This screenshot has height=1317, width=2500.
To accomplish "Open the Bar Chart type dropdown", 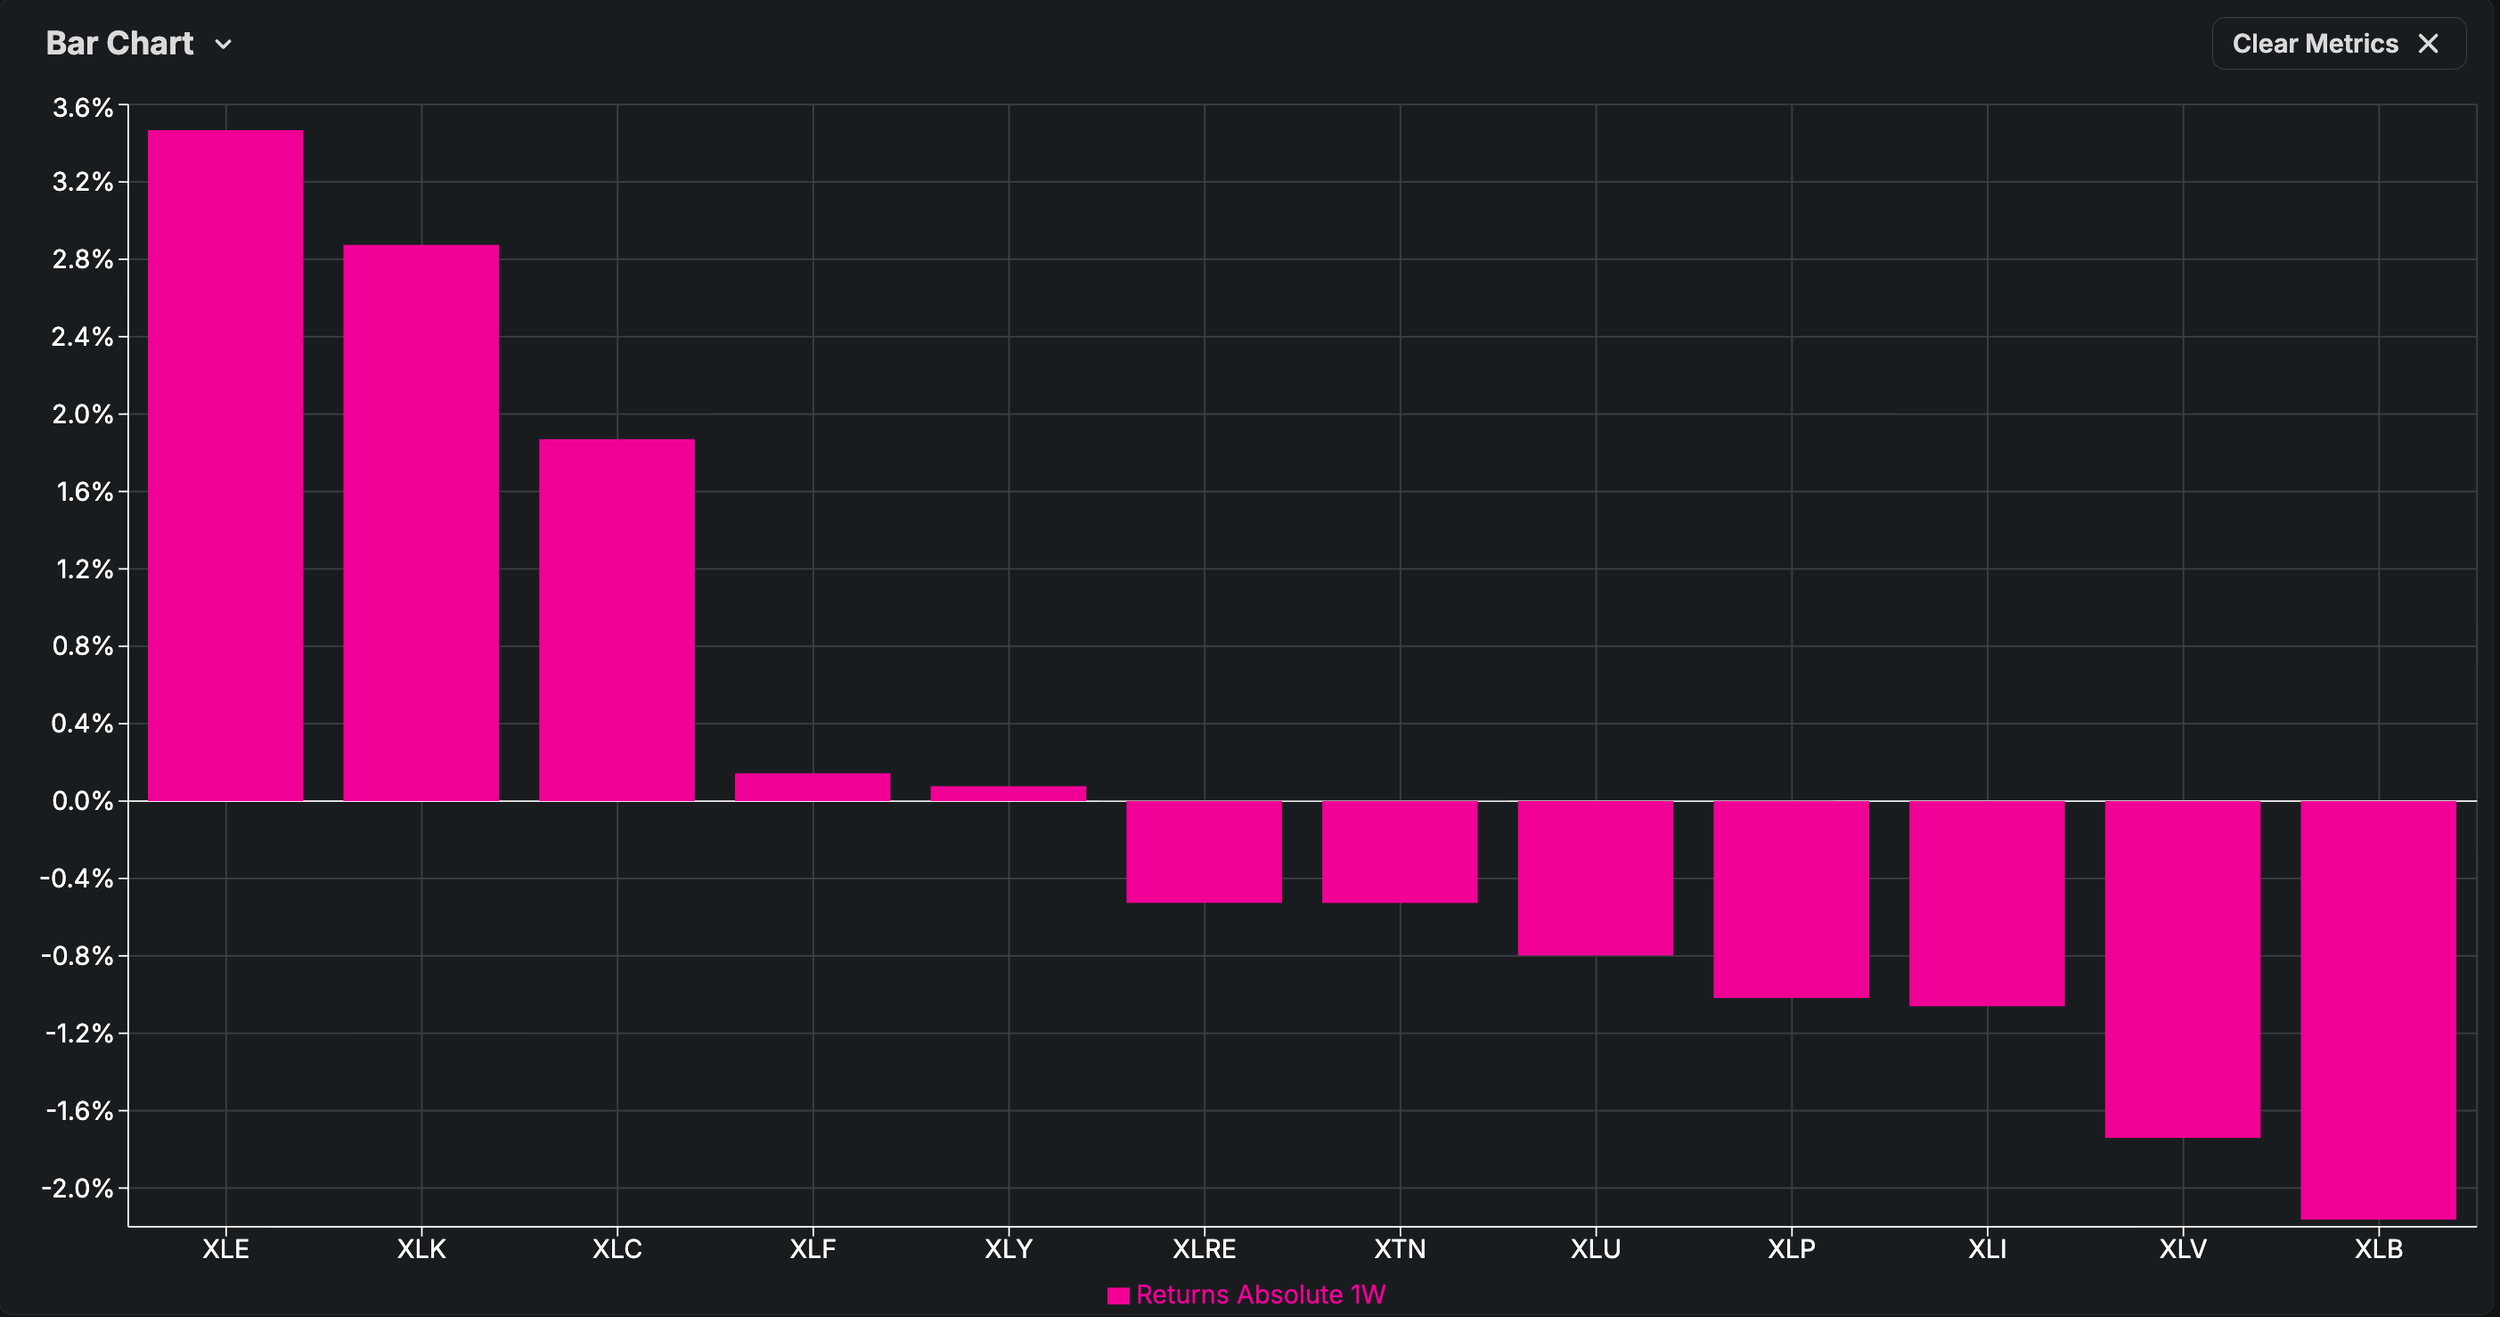I will tap(139, 44).
